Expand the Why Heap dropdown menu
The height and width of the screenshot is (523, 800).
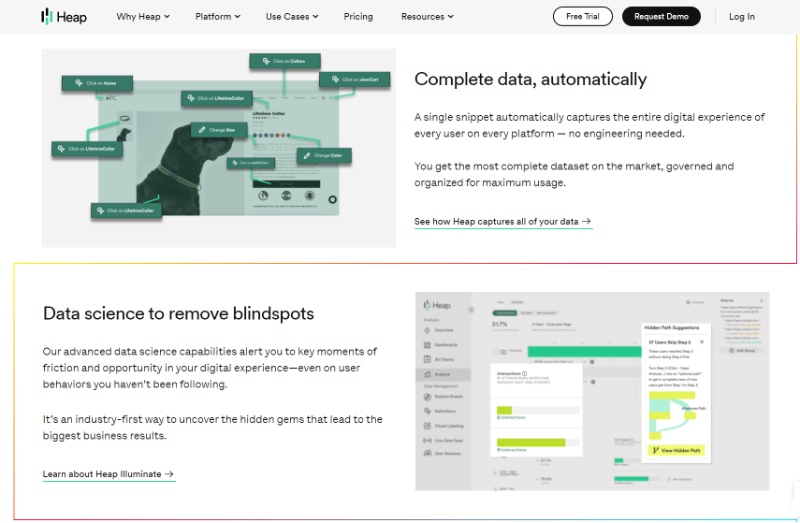(143, 16)
